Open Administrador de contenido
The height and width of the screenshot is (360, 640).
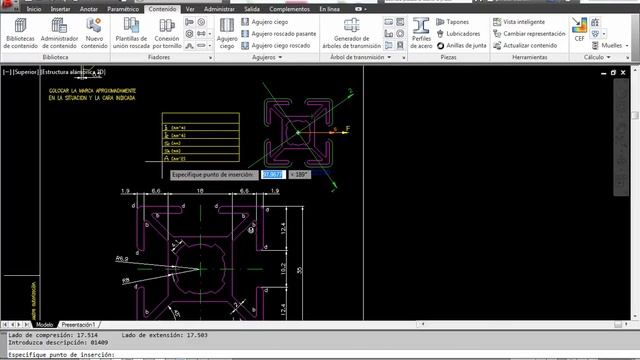pyautogui.click(x=59, y=33)
